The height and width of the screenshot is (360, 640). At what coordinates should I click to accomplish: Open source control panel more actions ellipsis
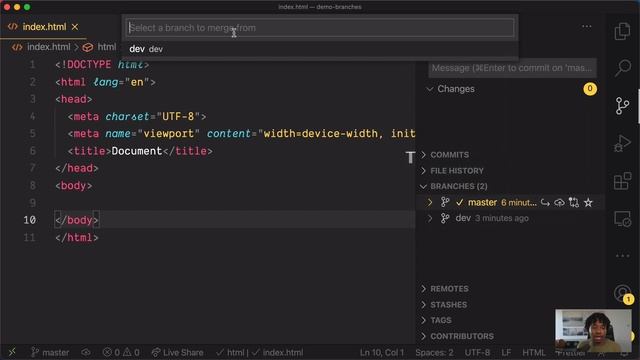click(x=587, y=27)
